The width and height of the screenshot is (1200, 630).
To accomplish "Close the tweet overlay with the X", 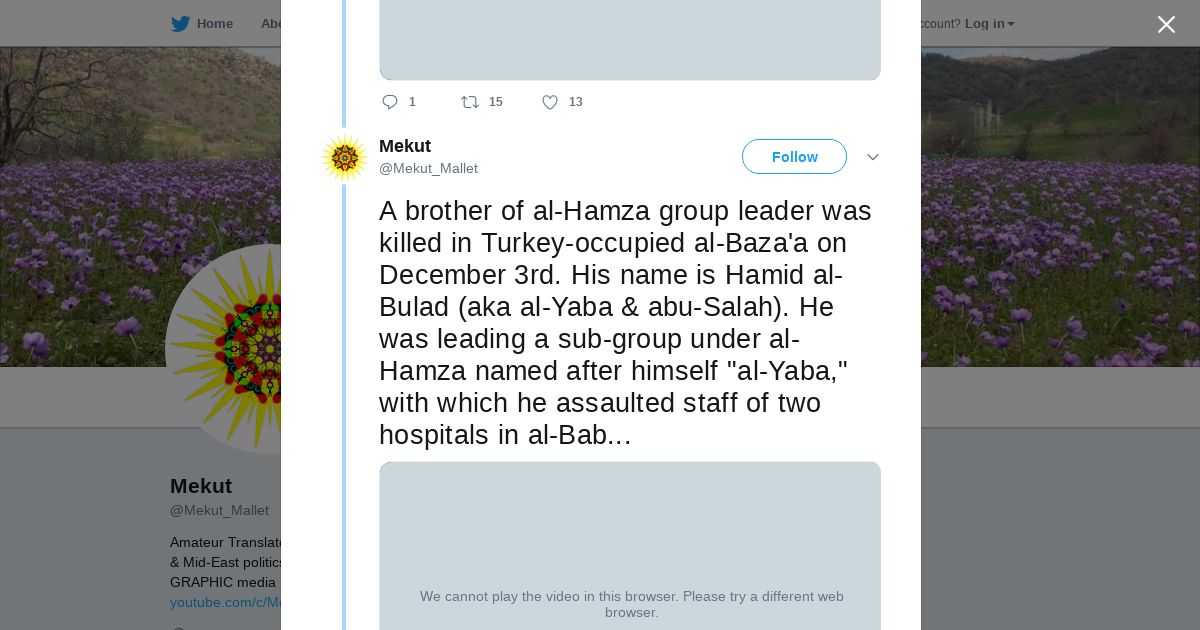I will [1166, 25].
